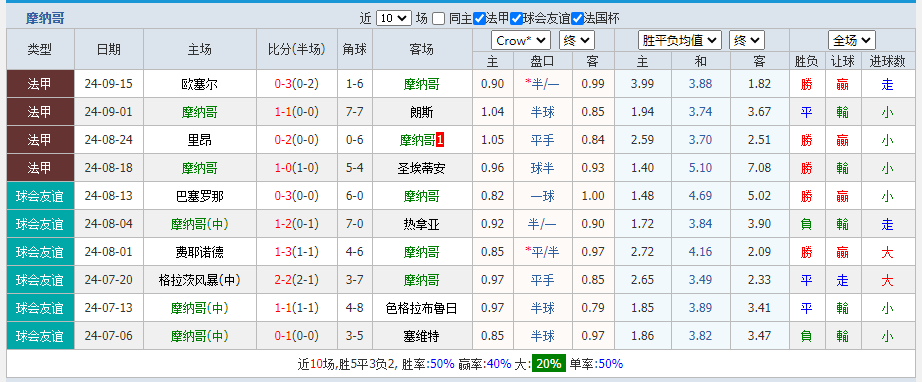
Task: Click the 客场 column header
Action: click(422, 49)
